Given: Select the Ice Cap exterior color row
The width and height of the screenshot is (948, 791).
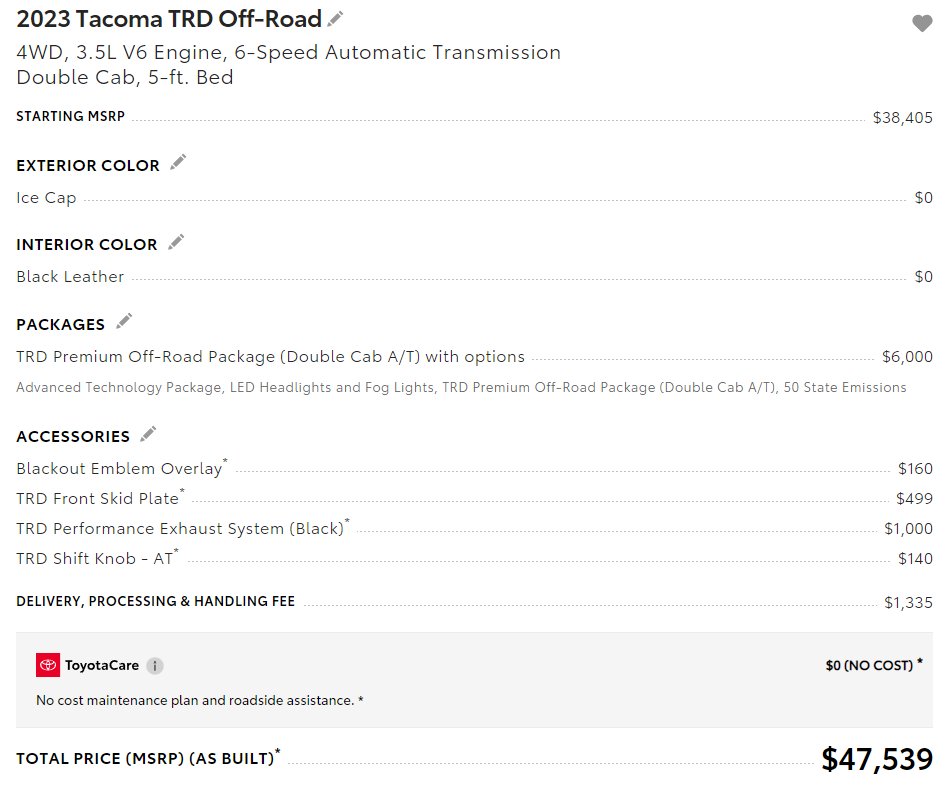Looking at the screenshot, I should click(x=474, y=198).
